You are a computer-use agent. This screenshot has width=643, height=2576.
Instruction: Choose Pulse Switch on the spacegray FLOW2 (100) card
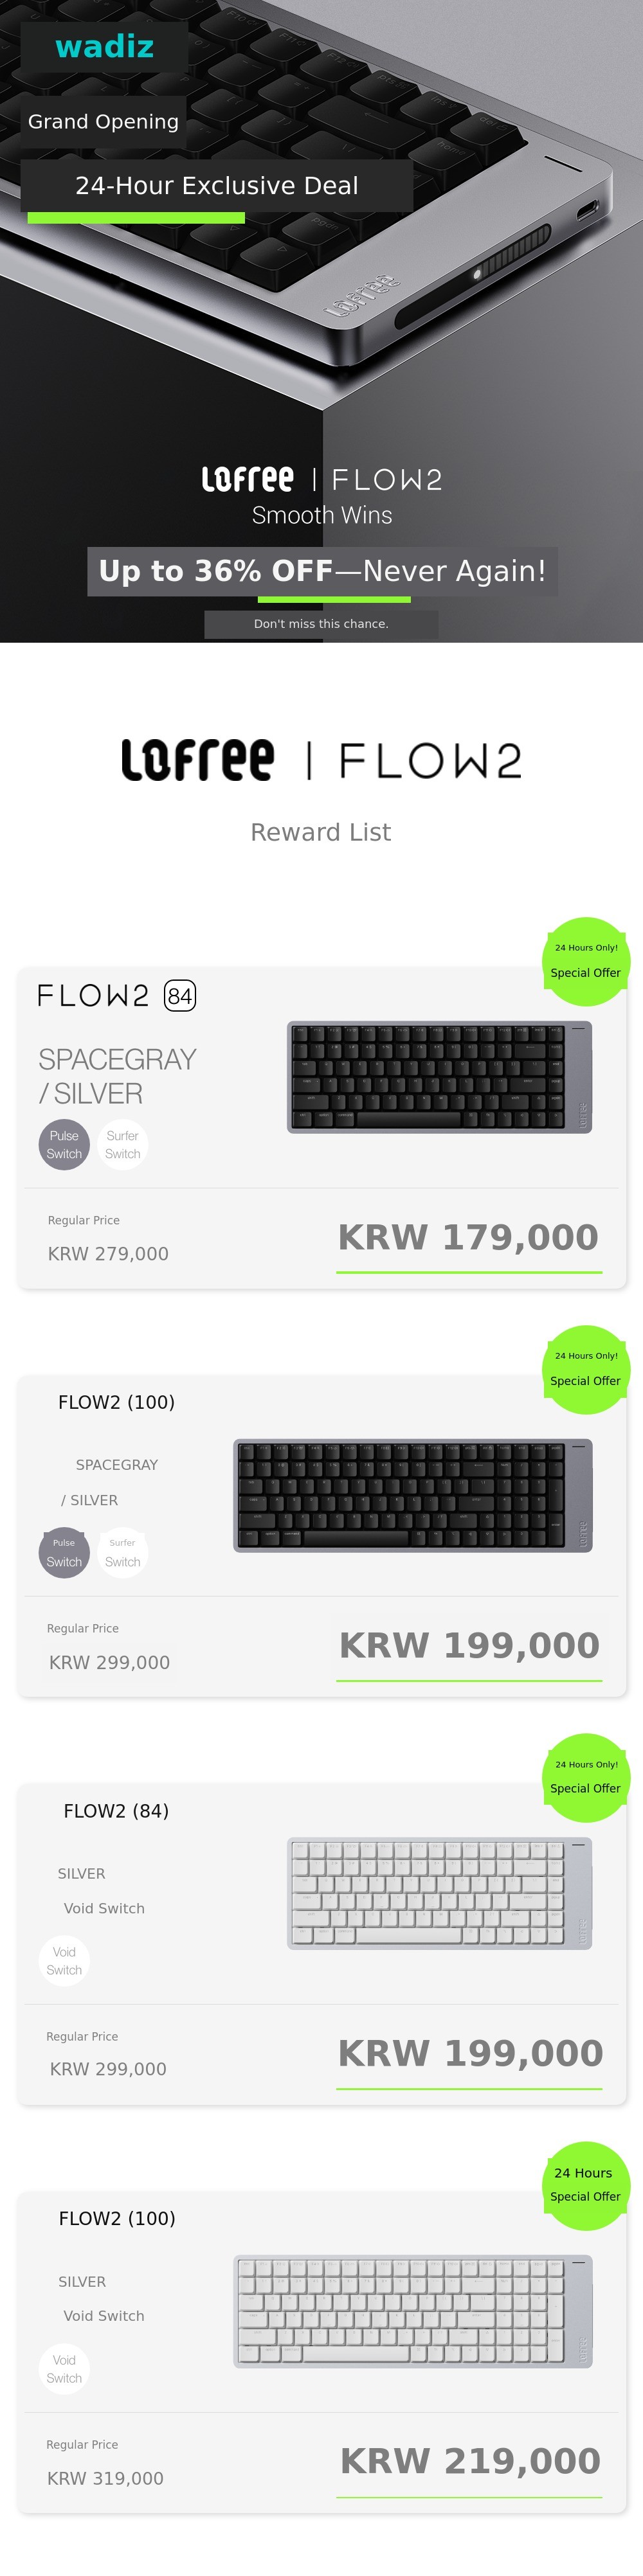pyautogui.click(x=64, y=1553)
